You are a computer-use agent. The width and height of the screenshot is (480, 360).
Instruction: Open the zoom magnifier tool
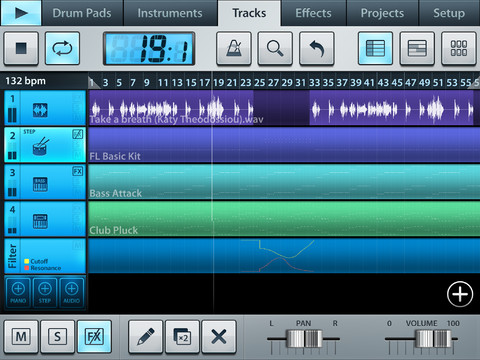click(275, 48)
